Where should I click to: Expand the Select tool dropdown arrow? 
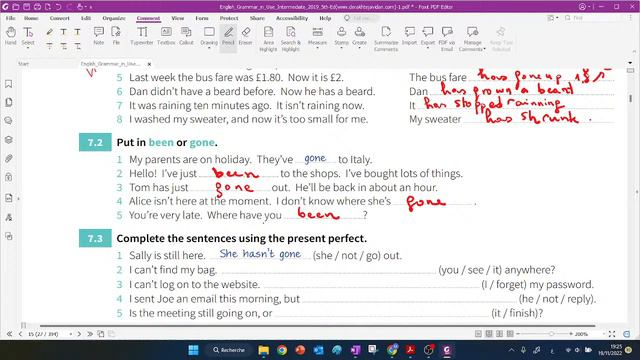point(28,48)
